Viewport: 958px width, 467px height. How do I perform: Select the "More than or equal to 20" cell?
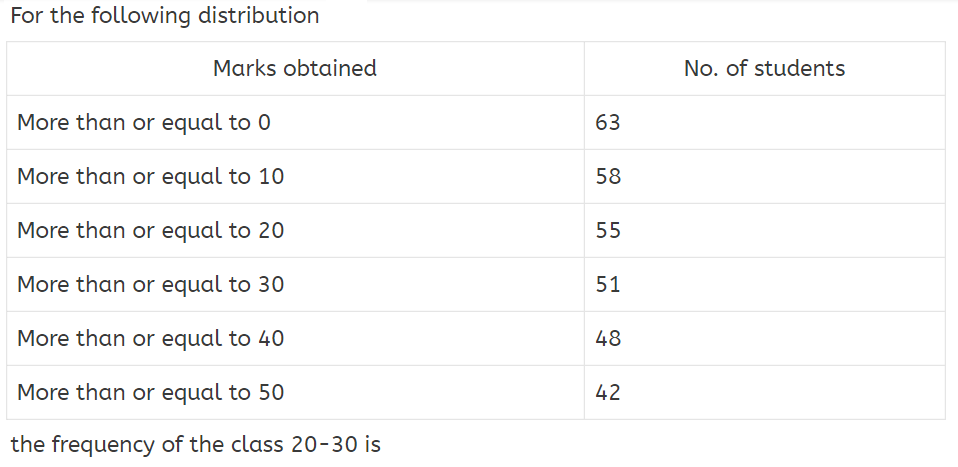tap(151, 231)
